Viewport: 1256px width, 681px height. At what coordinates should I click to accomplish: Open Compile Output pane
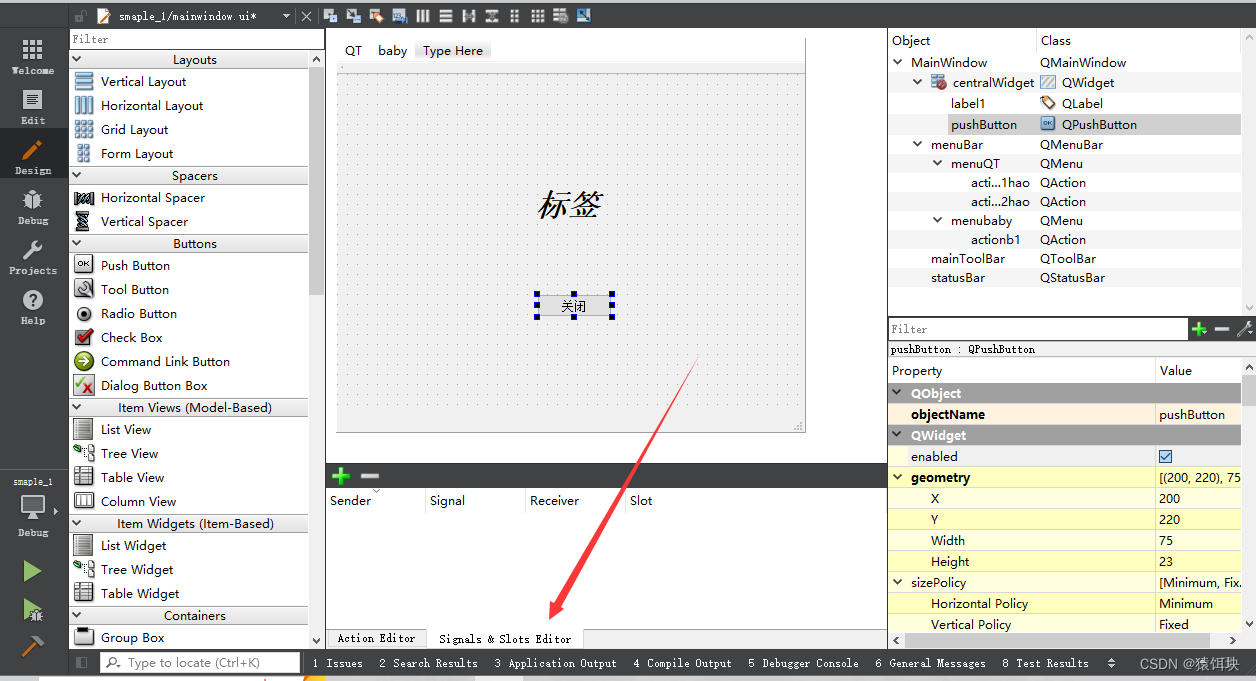682,663
